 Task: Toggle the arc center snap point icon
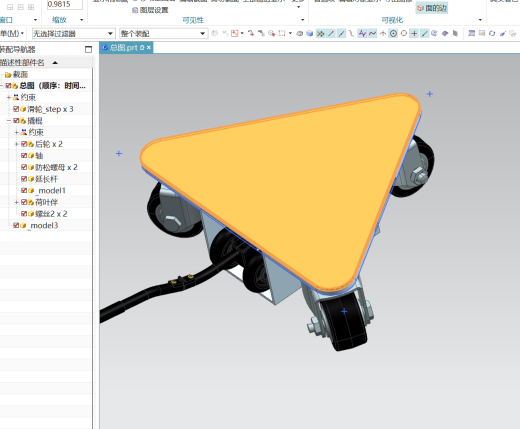pyautogui.click(x=393, y=33)
